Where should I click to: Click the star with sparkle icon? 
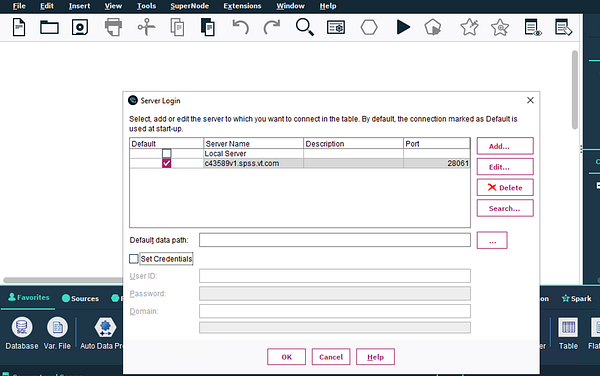coord(469,27)
